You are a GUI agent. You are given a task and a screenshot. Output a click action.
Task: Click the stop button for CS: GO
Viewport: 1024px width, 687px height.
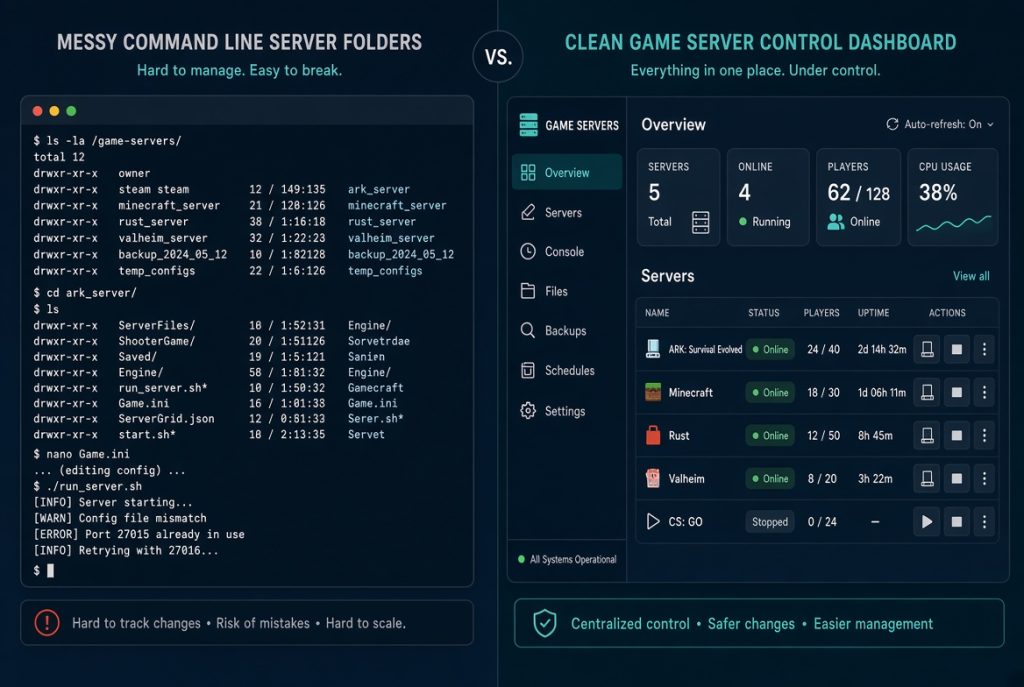point(957,522)
